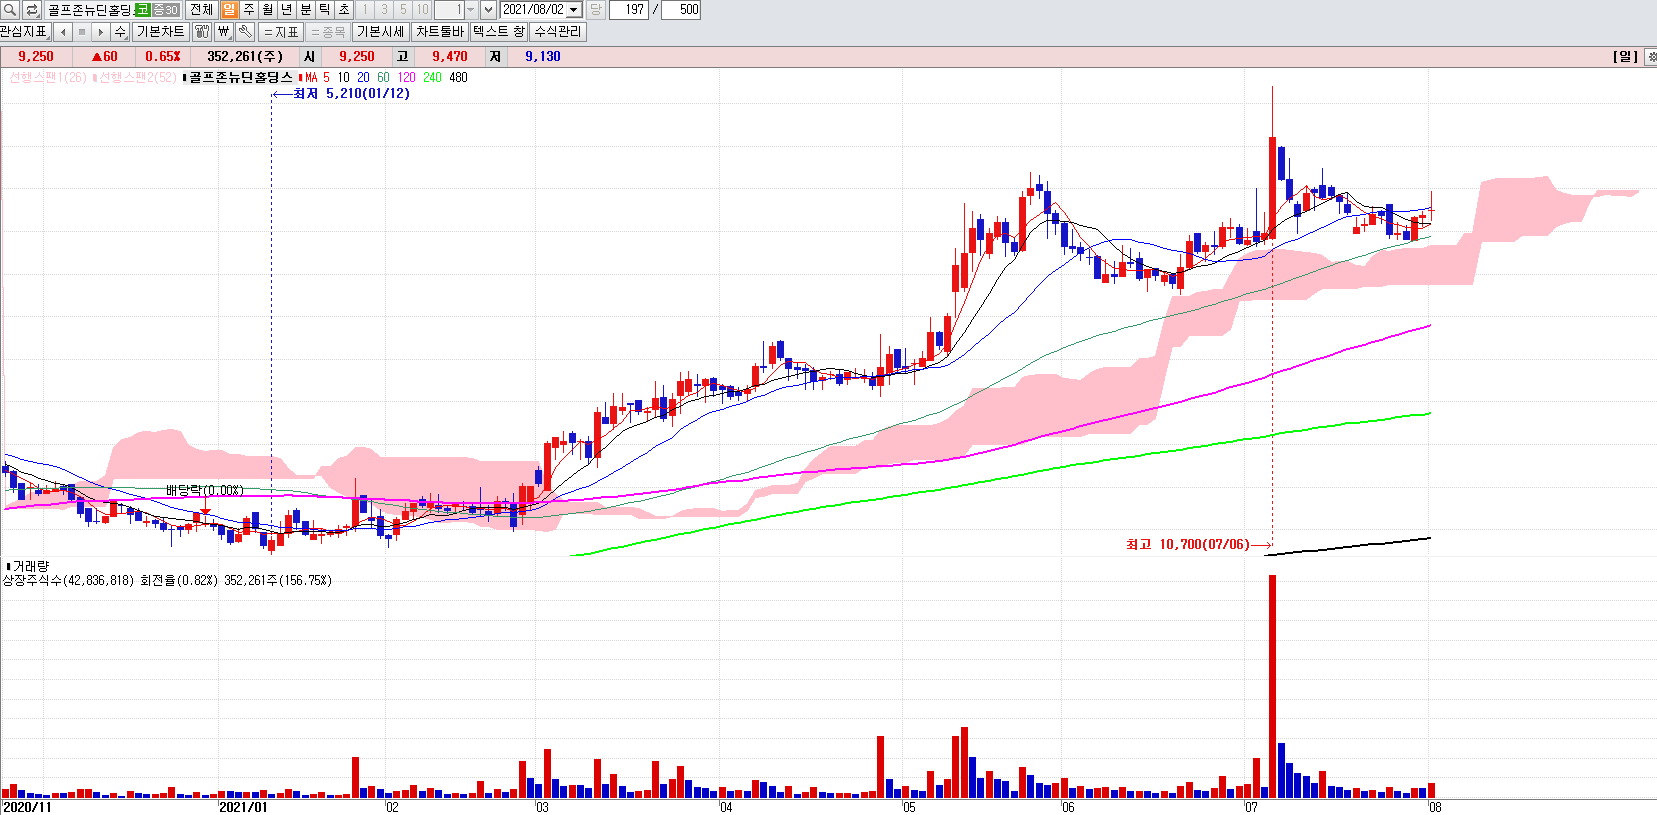Viewport: 1657px width, 815px height.
Task: Click the 352,261(주) volume value
Action: coord(245,57)
